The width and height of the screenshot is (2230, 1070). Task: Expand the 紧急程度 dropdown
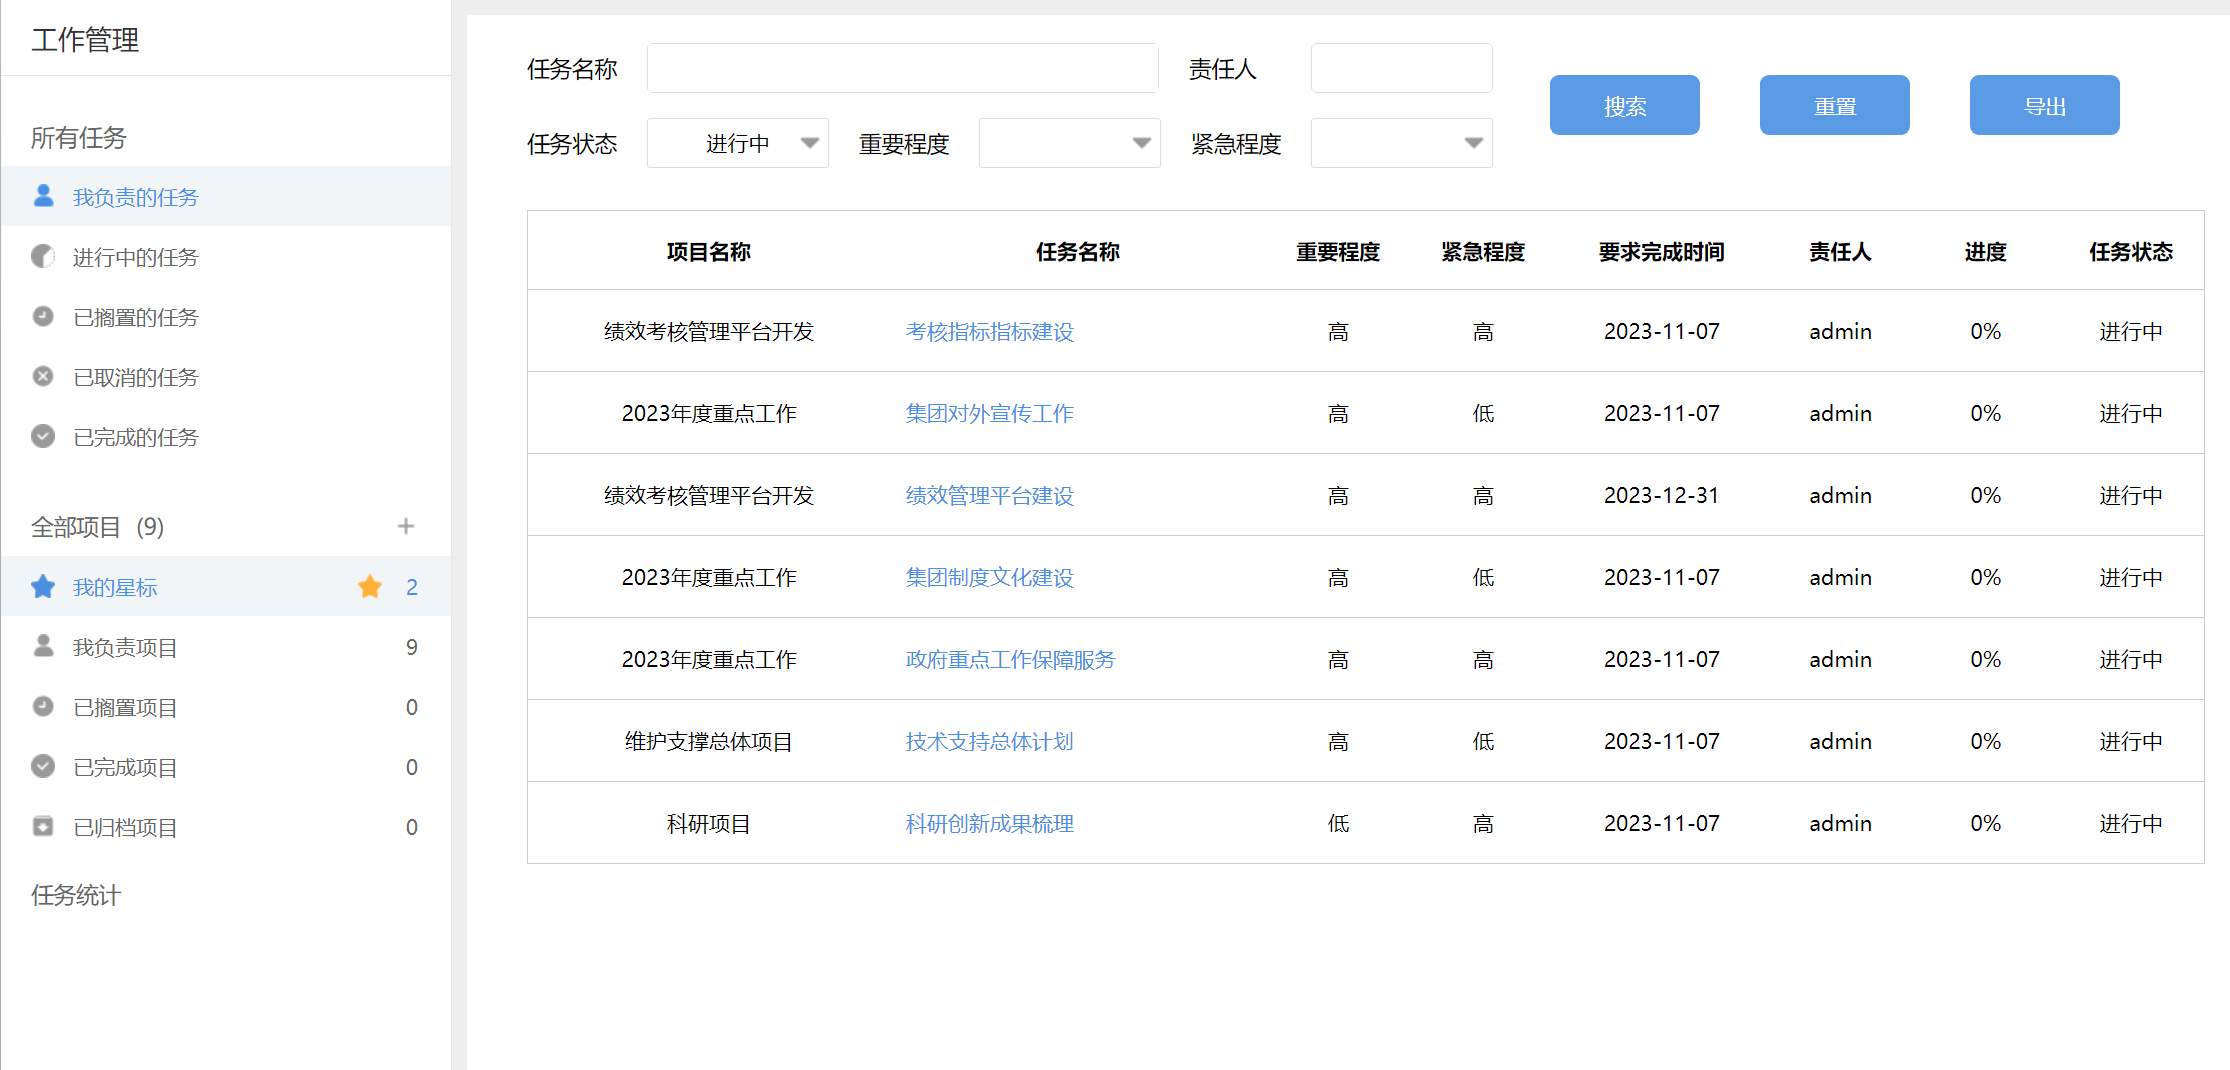[x=1401, y=144]
